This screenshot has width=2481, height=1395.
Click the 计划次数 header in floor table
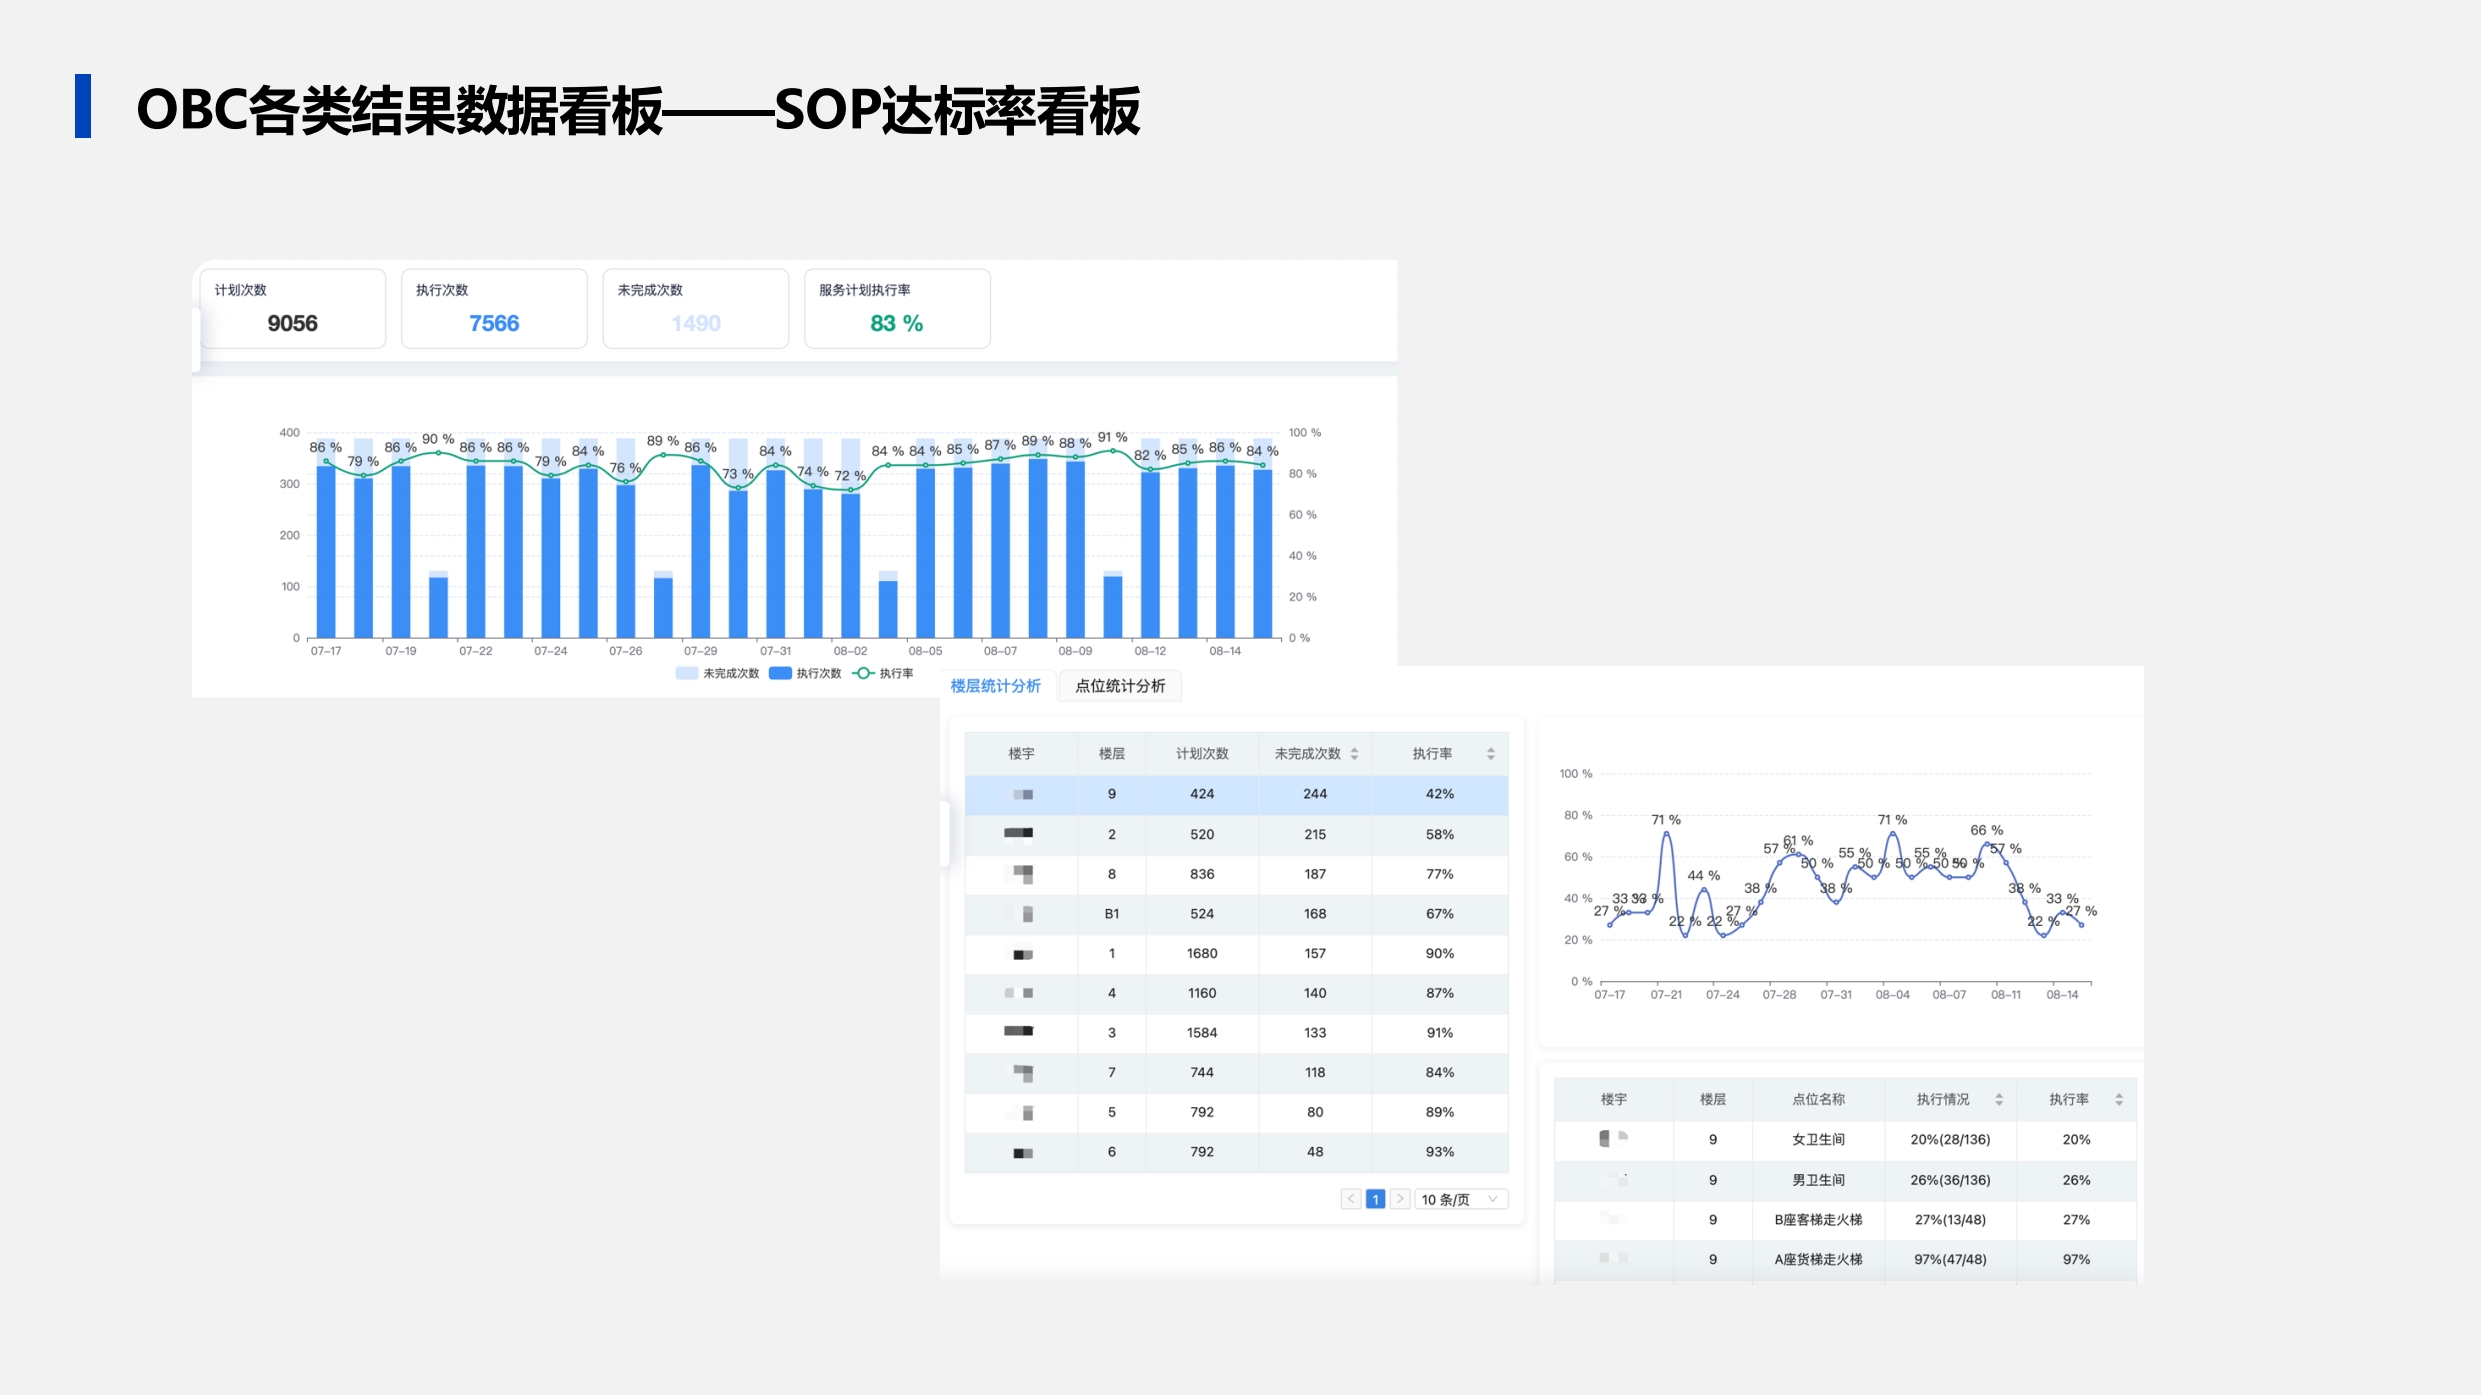(x=1202, y=754)
